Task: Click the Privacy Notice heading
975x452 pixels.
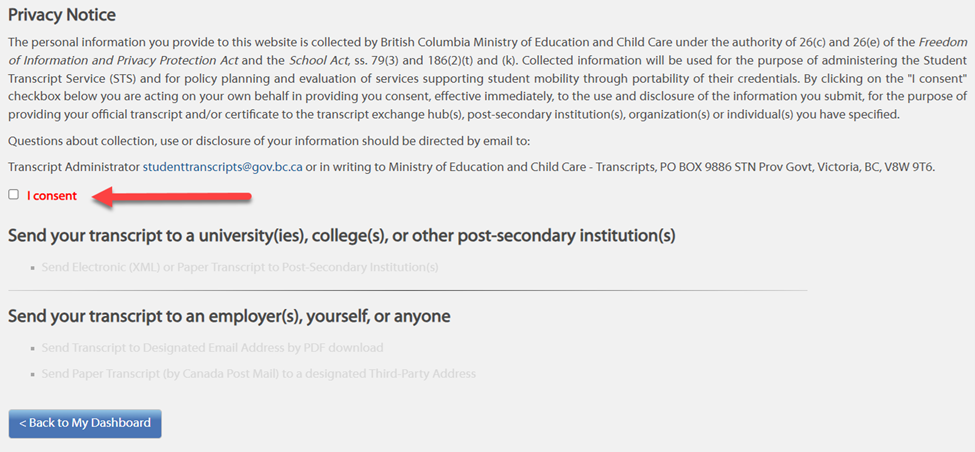Action: pos(62,15)
